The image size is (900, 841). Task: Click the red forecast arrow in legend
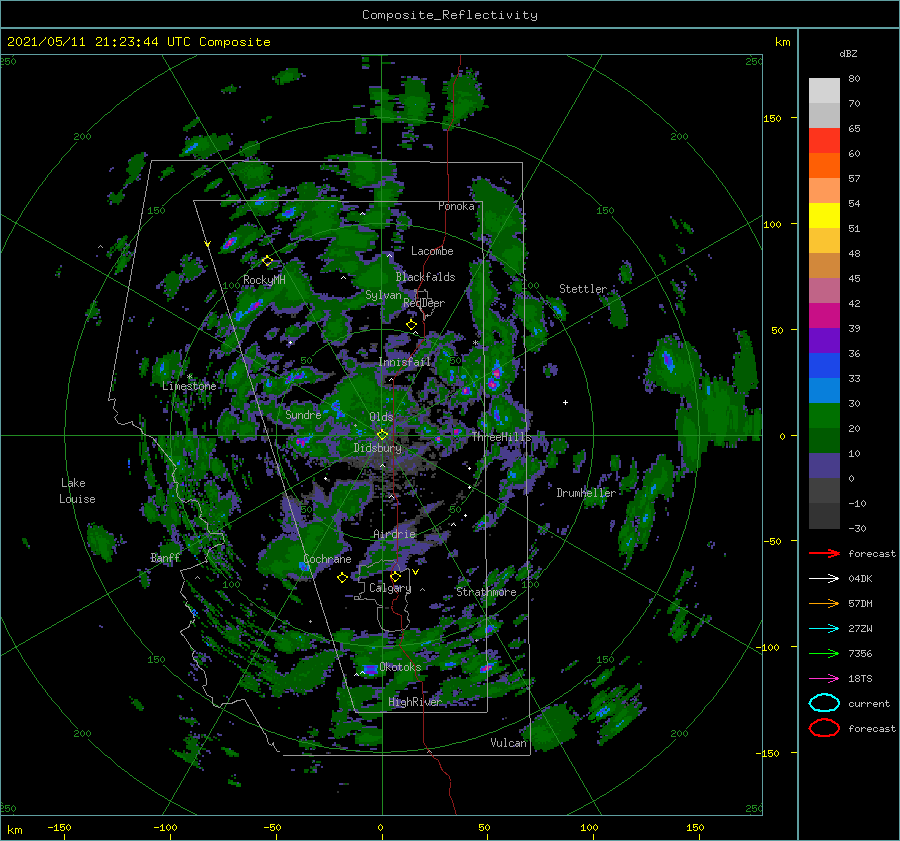tap(824, 553)
